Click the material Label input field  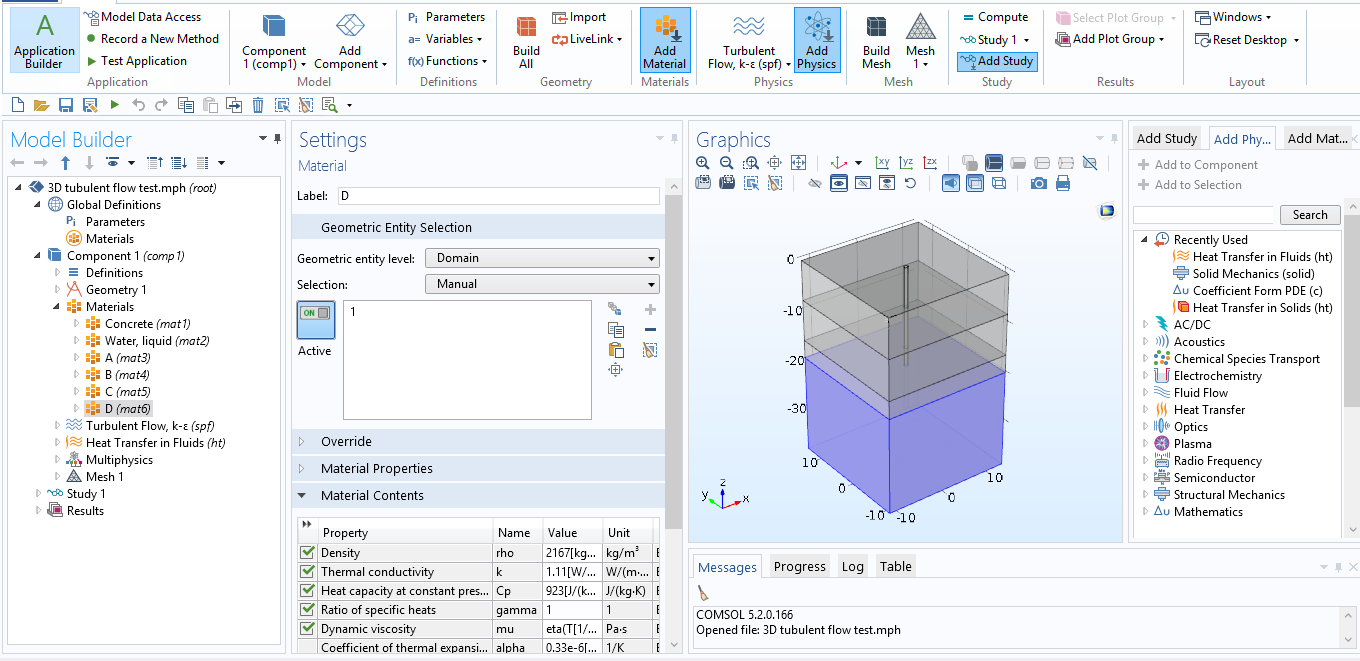pos(498,196)
